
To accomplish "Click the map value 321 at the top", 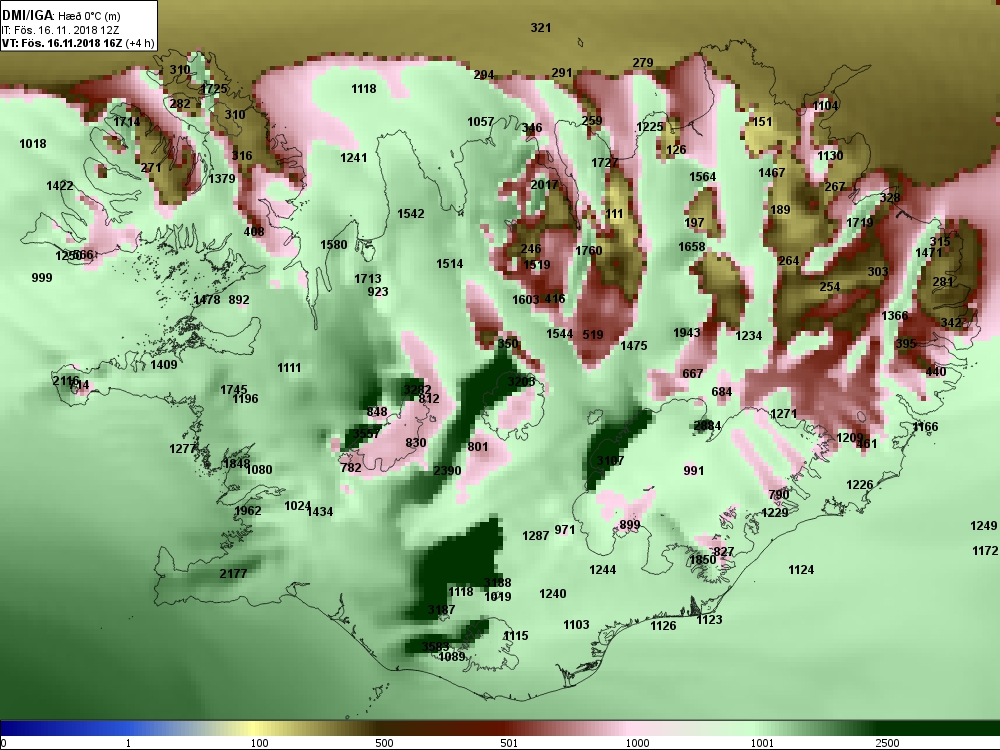I will 541,27.
